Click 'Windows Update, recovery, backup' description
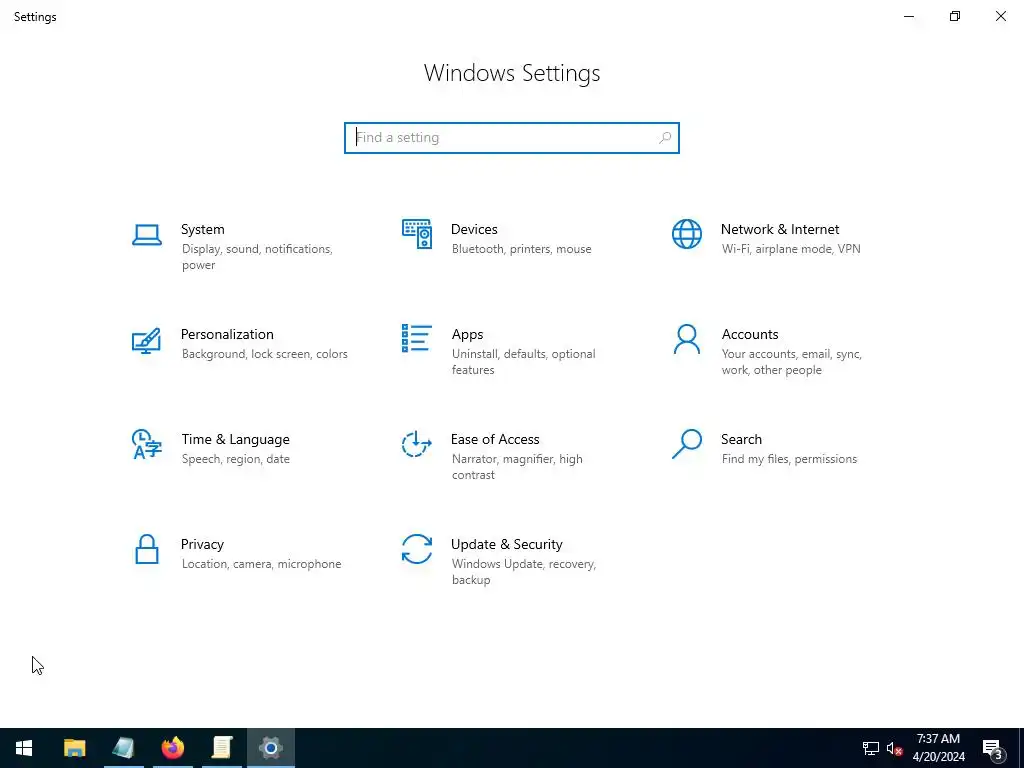This screenshot has height=768, width=1024. [x=524, y=571]
